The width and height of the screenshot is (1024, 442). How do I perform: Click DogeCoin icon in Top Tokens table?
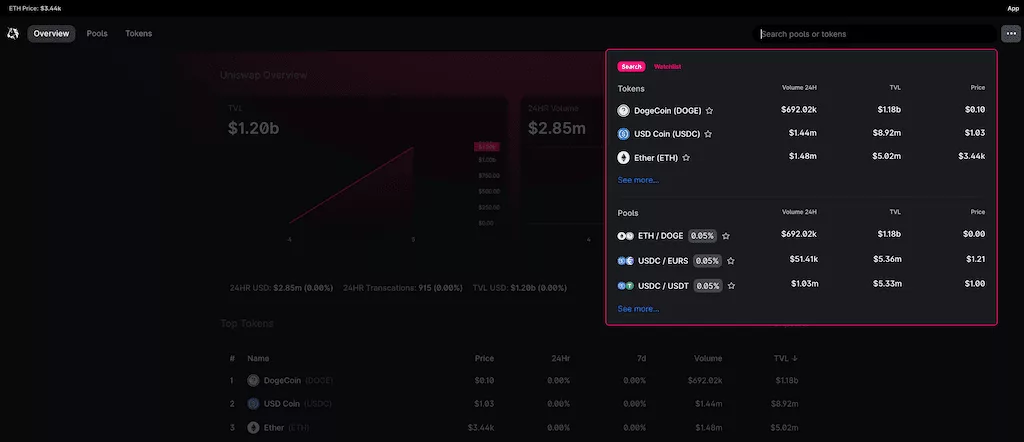(x=253, y=380)
